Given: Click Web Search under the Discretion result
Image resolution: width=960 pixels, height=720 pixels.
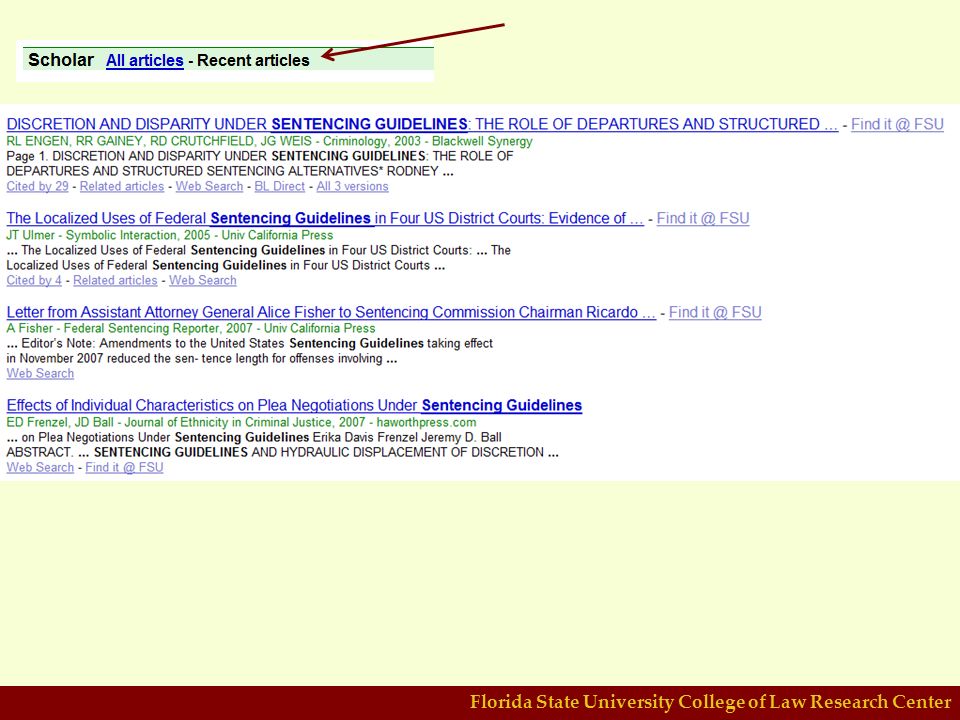Looking at the screenshot, I should click(x=209, y=186).
